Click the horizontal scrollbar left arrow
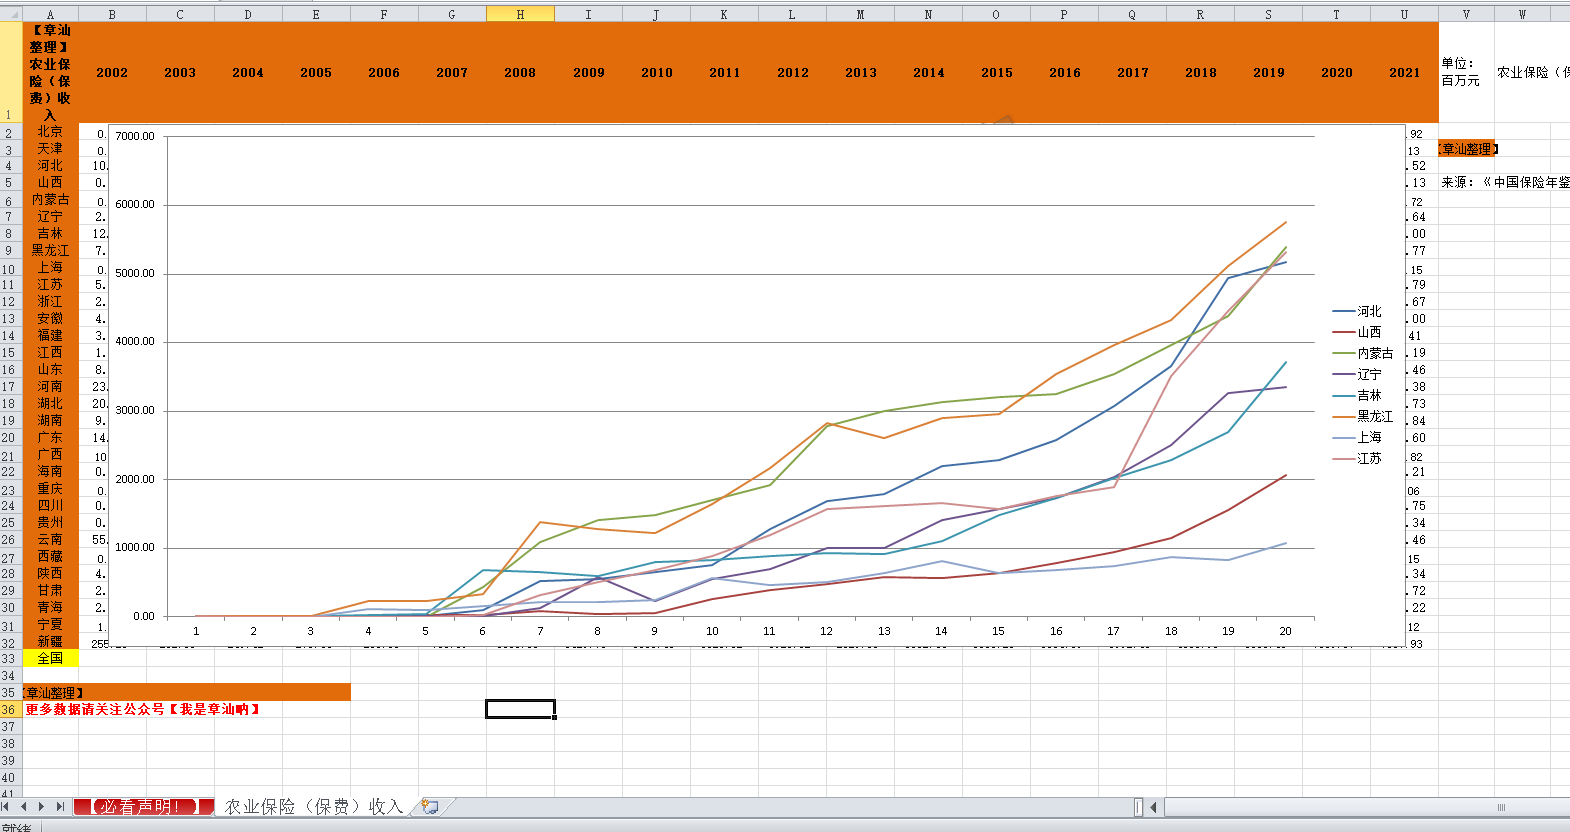 click(1153, 807)
